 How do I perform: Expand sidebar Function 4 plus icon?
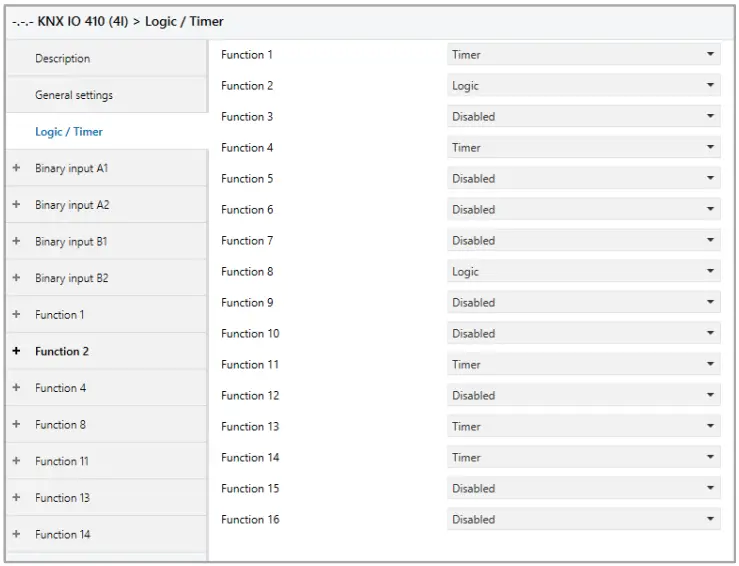[x=16, y=387]
